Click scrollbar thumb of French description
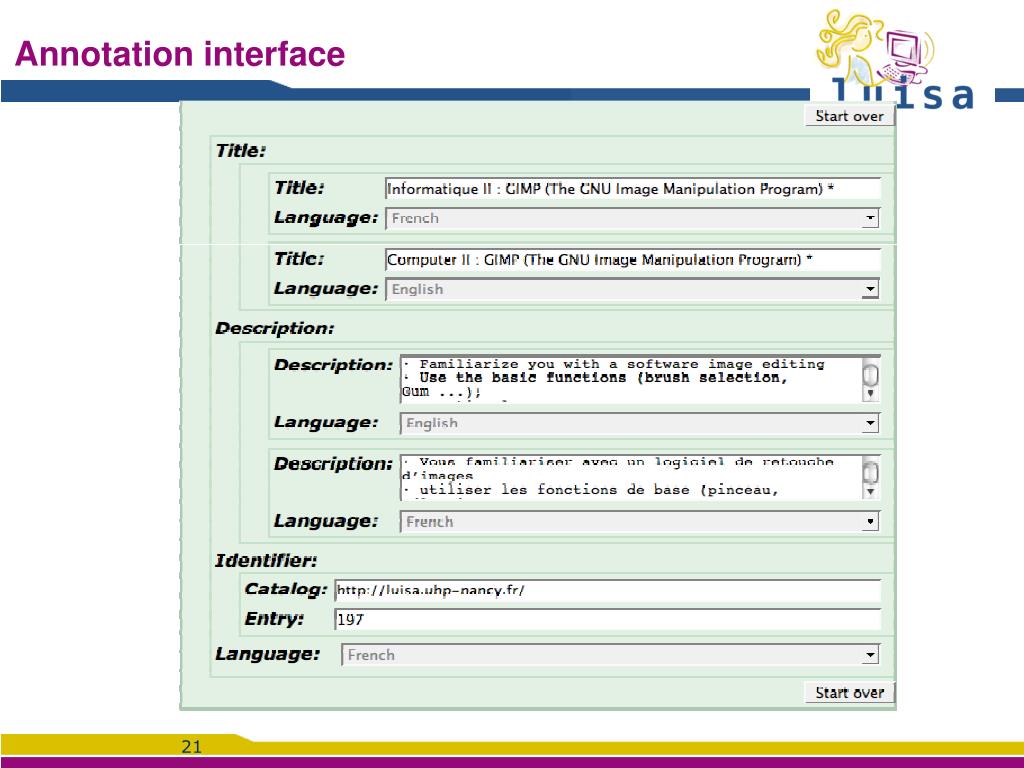Screen dimensions: 1024x768 [x=871, y=472]
